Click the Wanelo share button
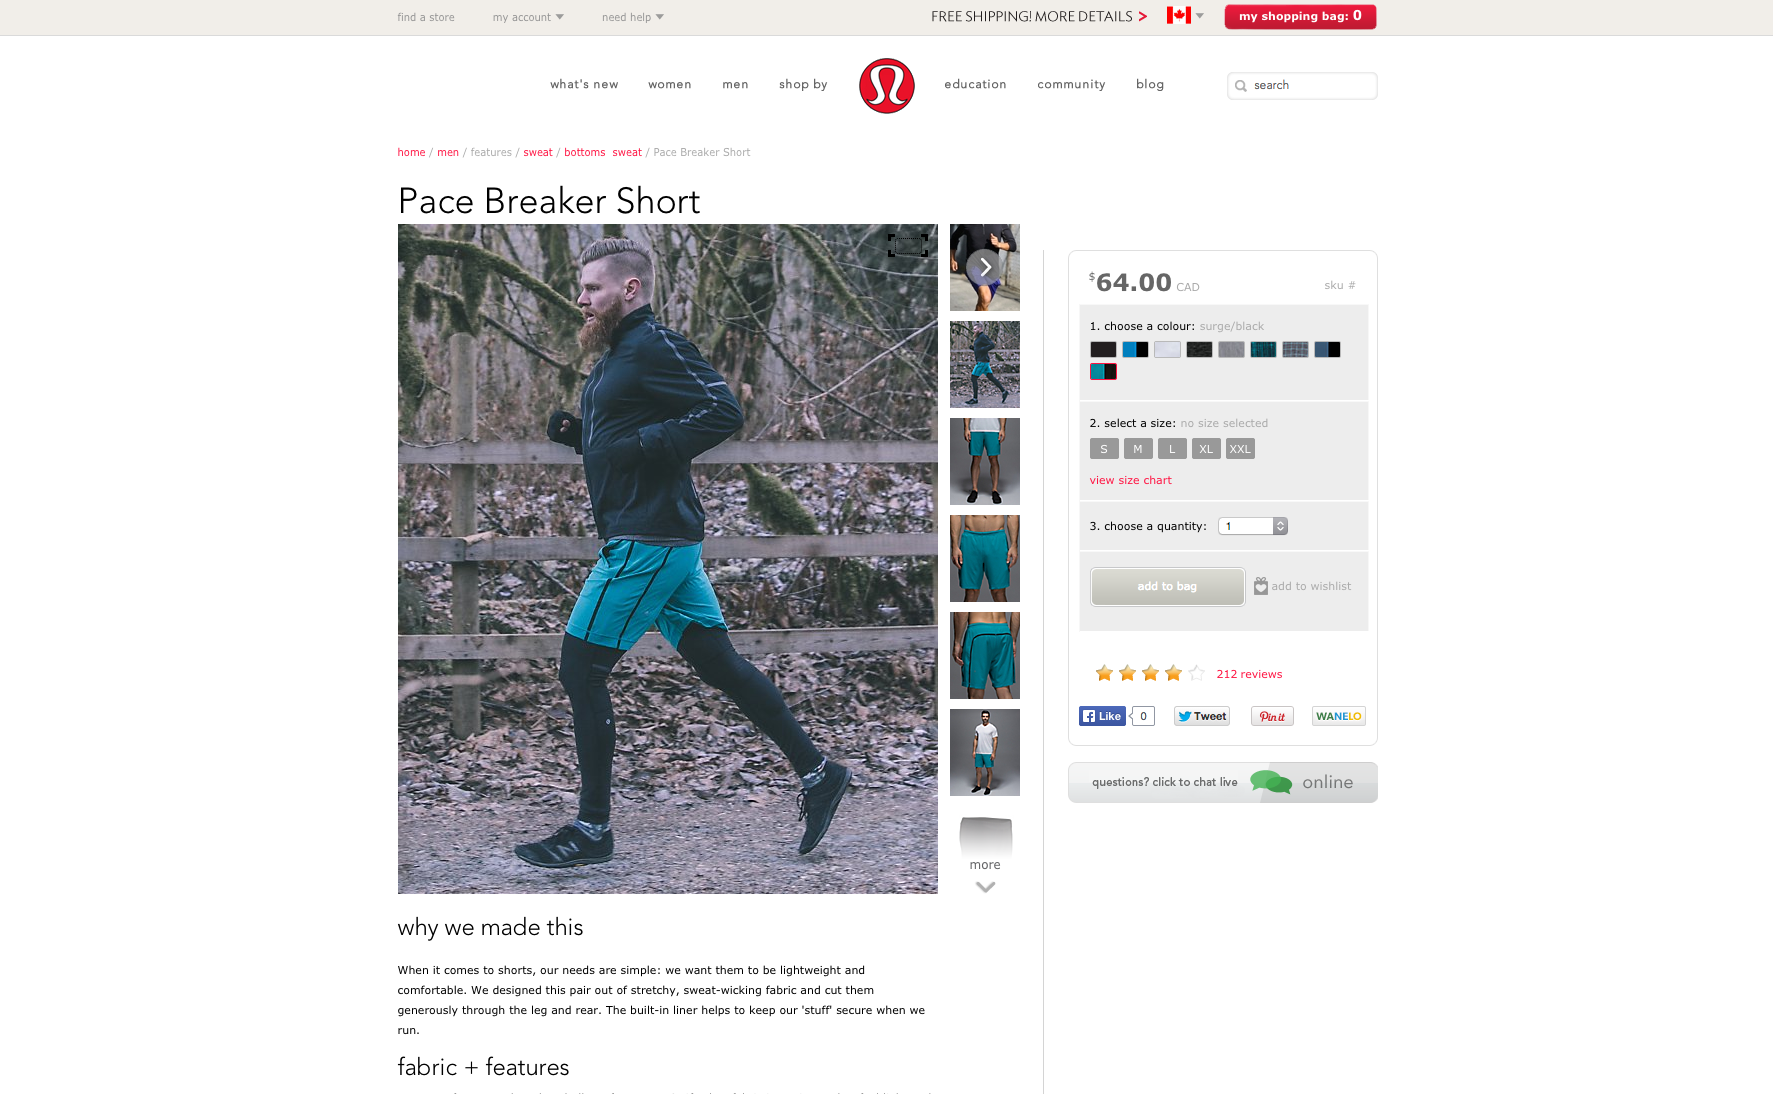 1339,716
